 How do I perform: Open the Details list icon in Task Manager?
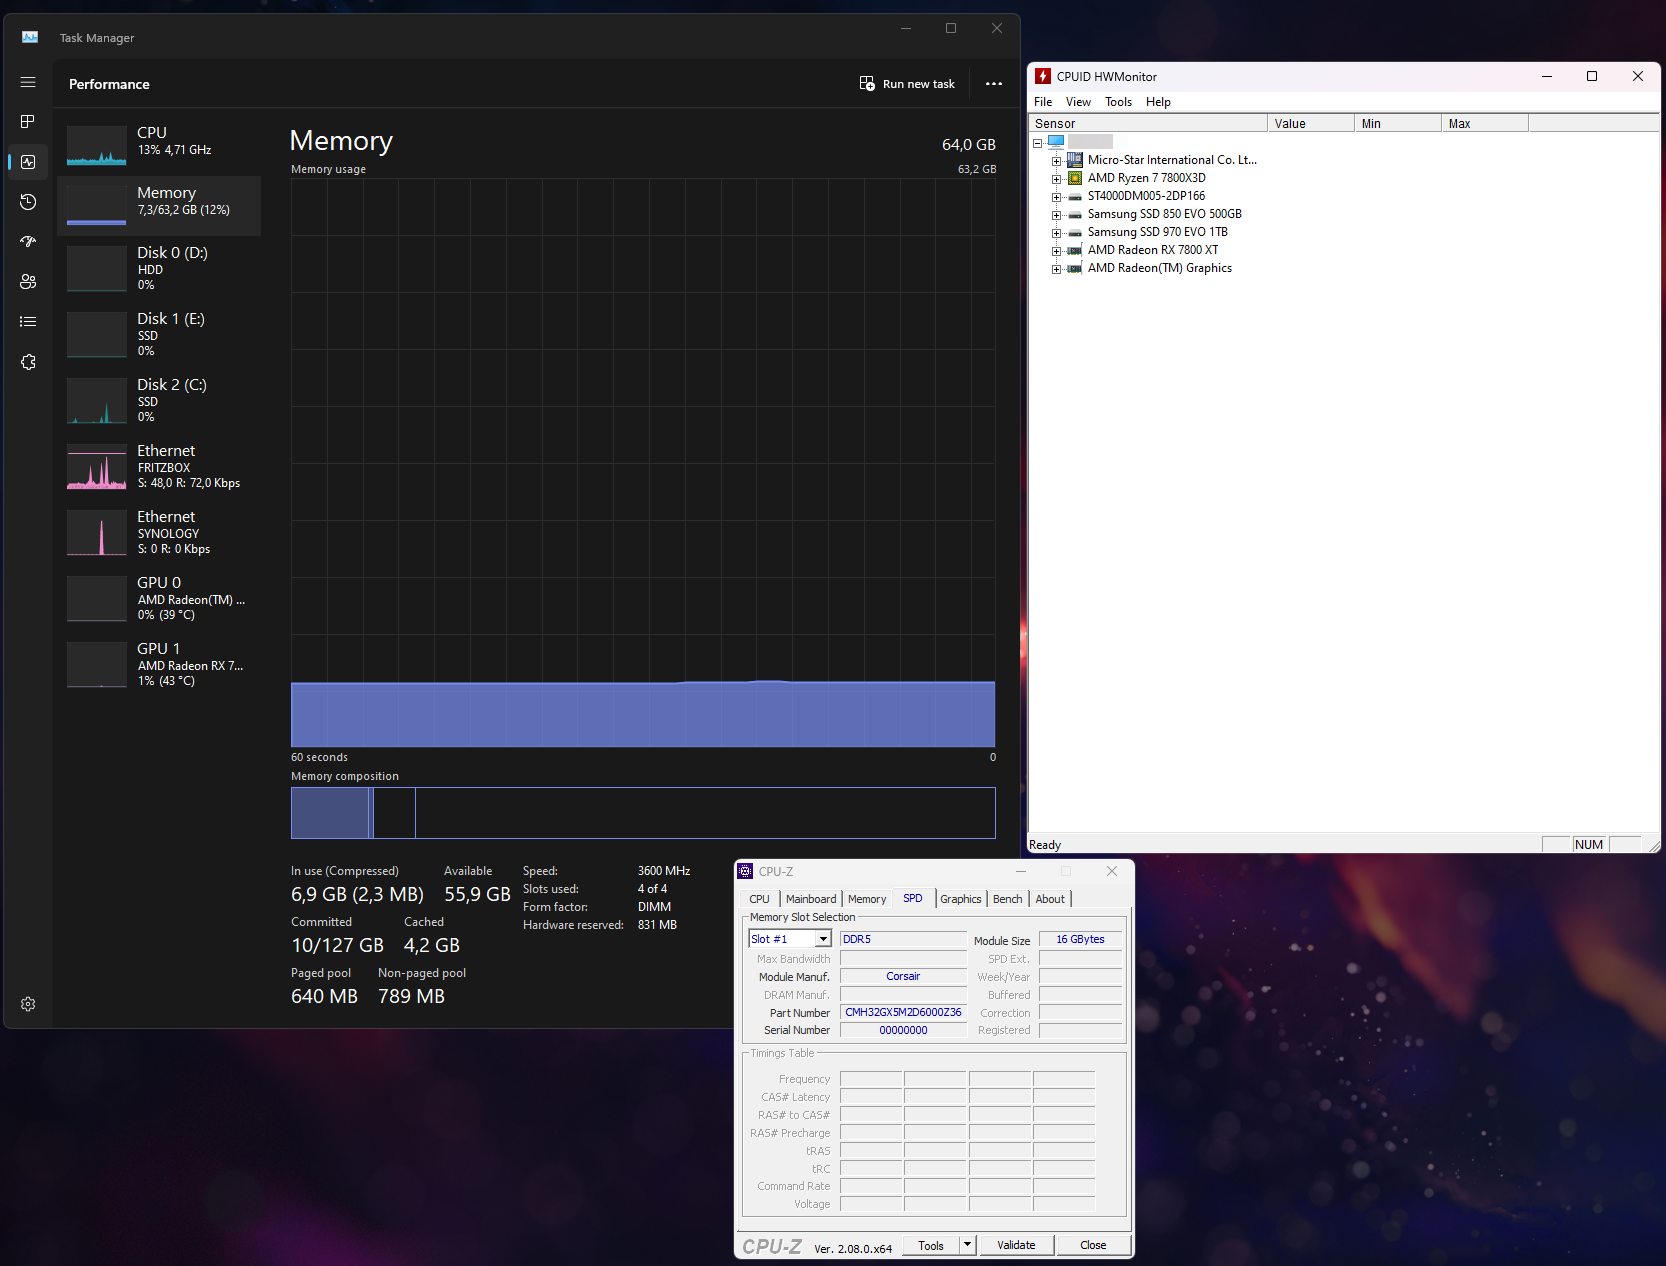tap(28, 322)
